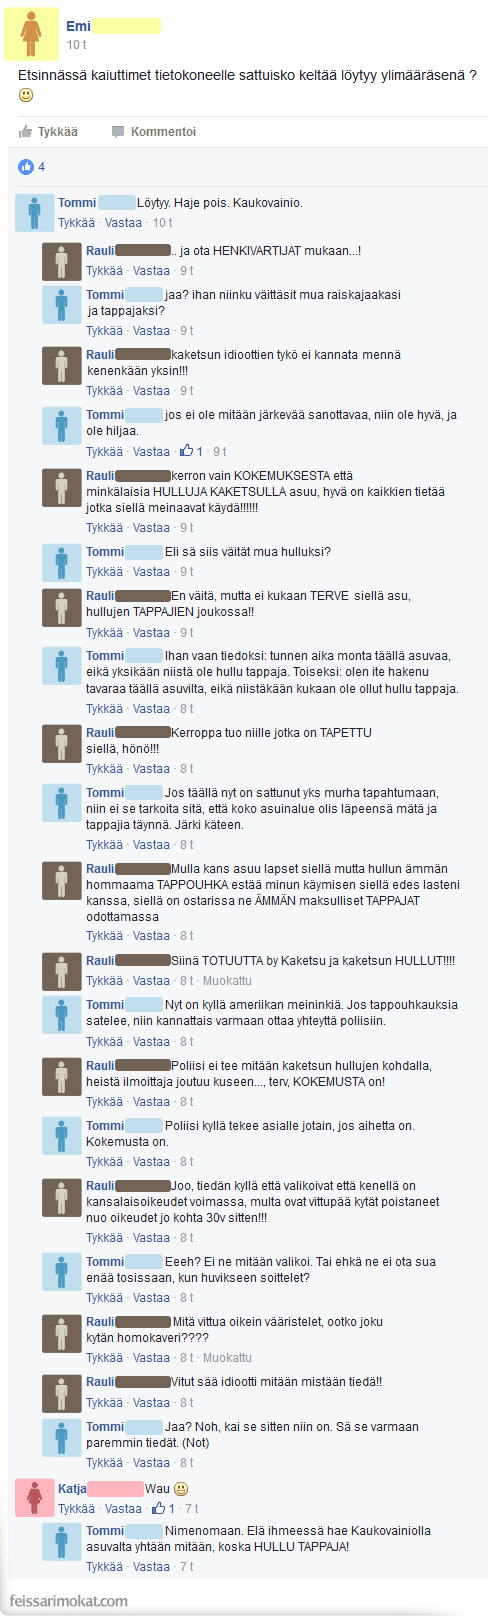Click the 10 t timestamp under Emi's name

[x=76, y=45]
